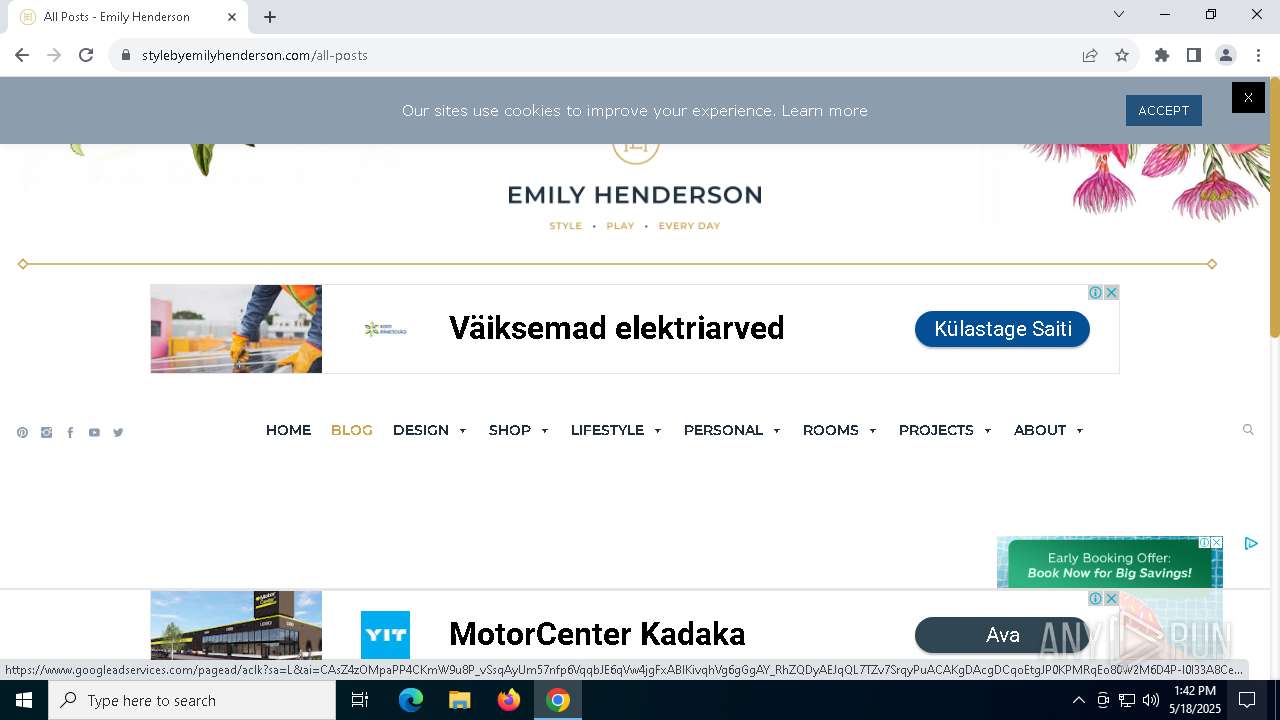
Task: Open Task View on the taskbar
Action: (x=360, y=700)
